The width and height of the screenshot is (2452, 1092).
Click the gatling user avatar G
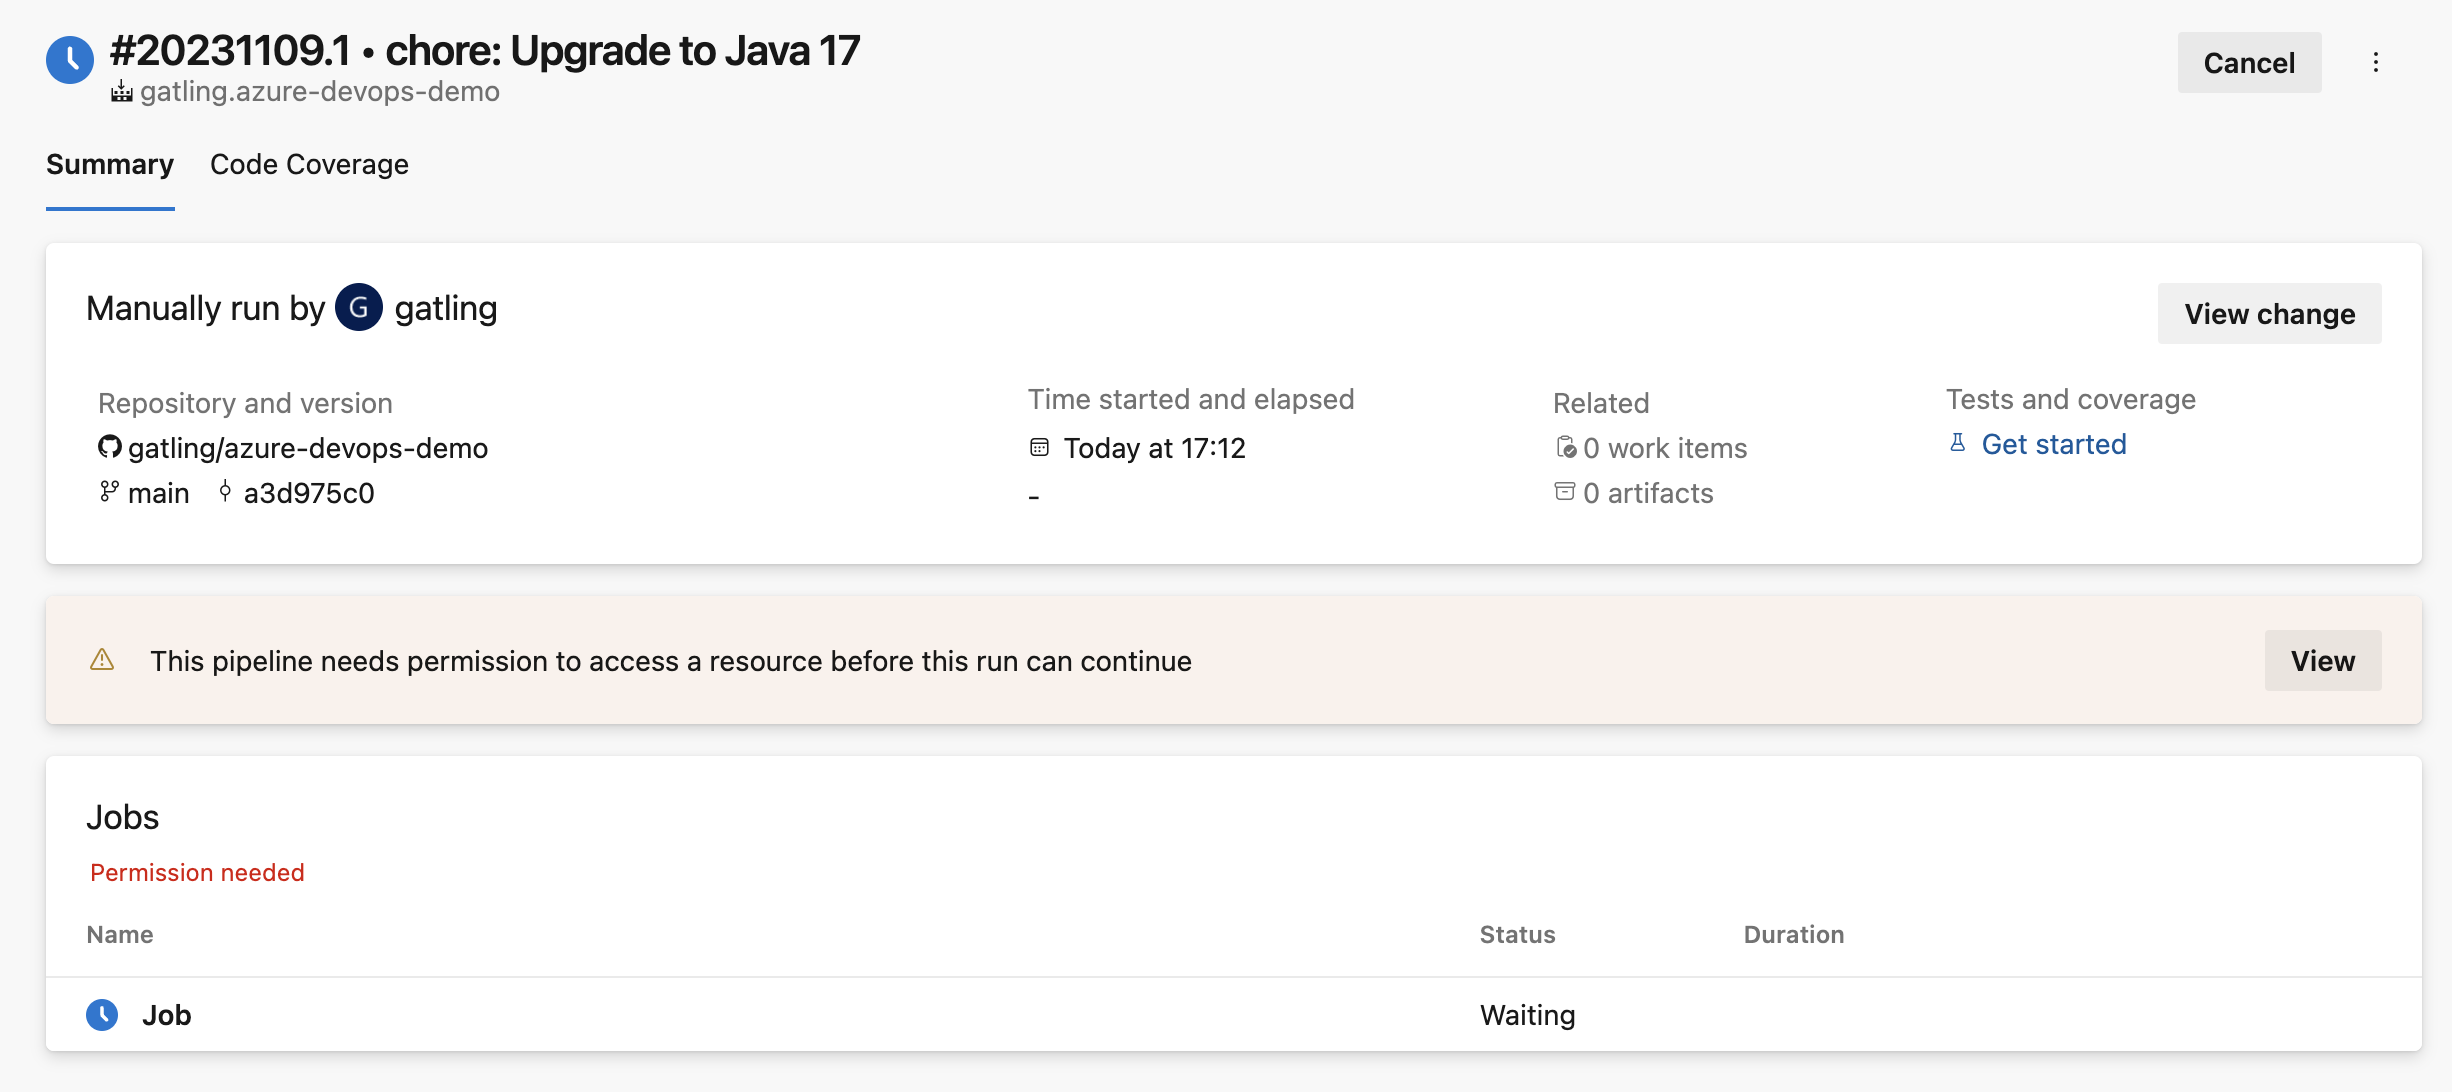(359, 308)
